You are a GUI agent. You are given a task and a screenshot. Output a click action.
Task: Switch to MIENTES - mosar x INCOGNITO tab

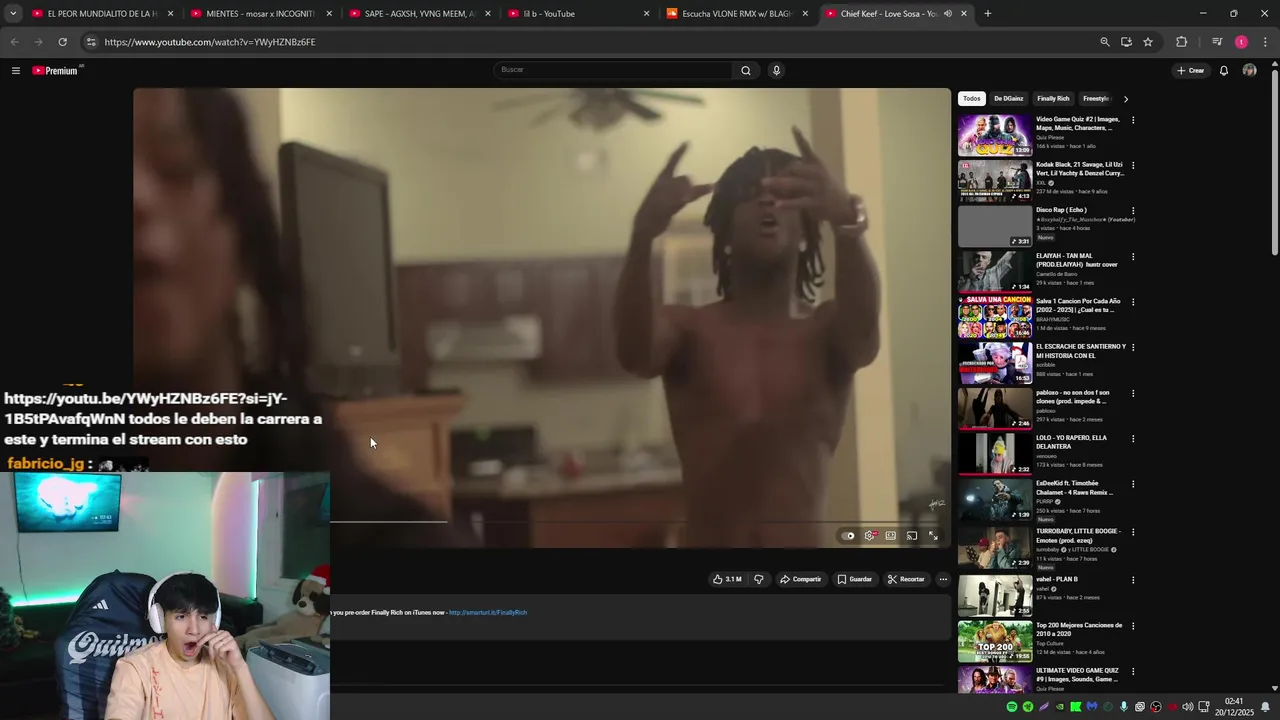(x=258, y=14)
